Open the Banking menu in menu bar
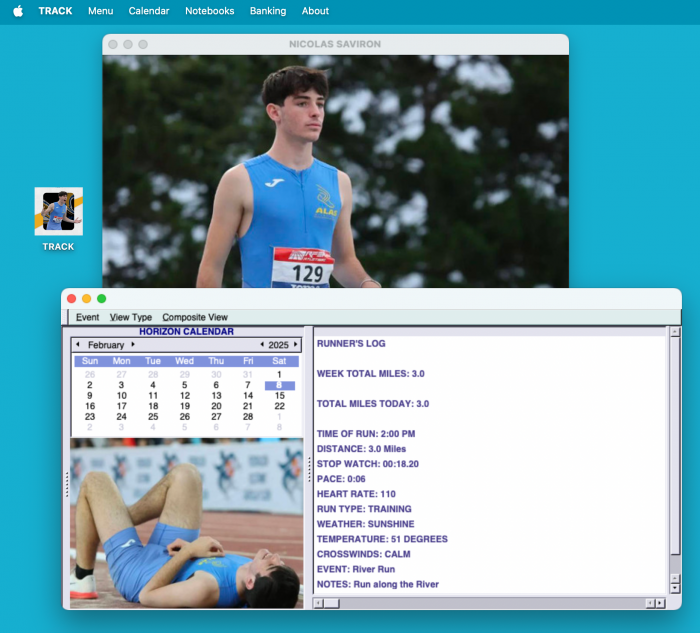 [267, 11]
